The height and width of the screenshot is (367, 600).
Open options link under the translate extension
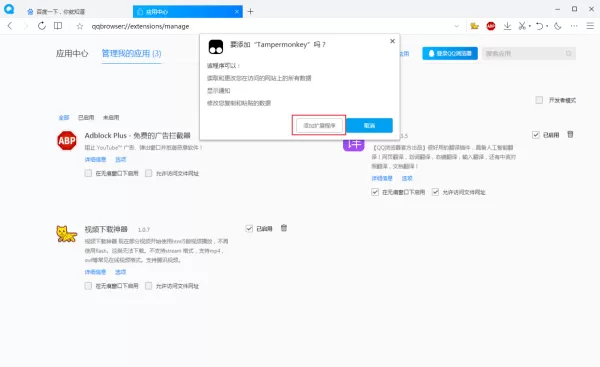click(407, 178)
